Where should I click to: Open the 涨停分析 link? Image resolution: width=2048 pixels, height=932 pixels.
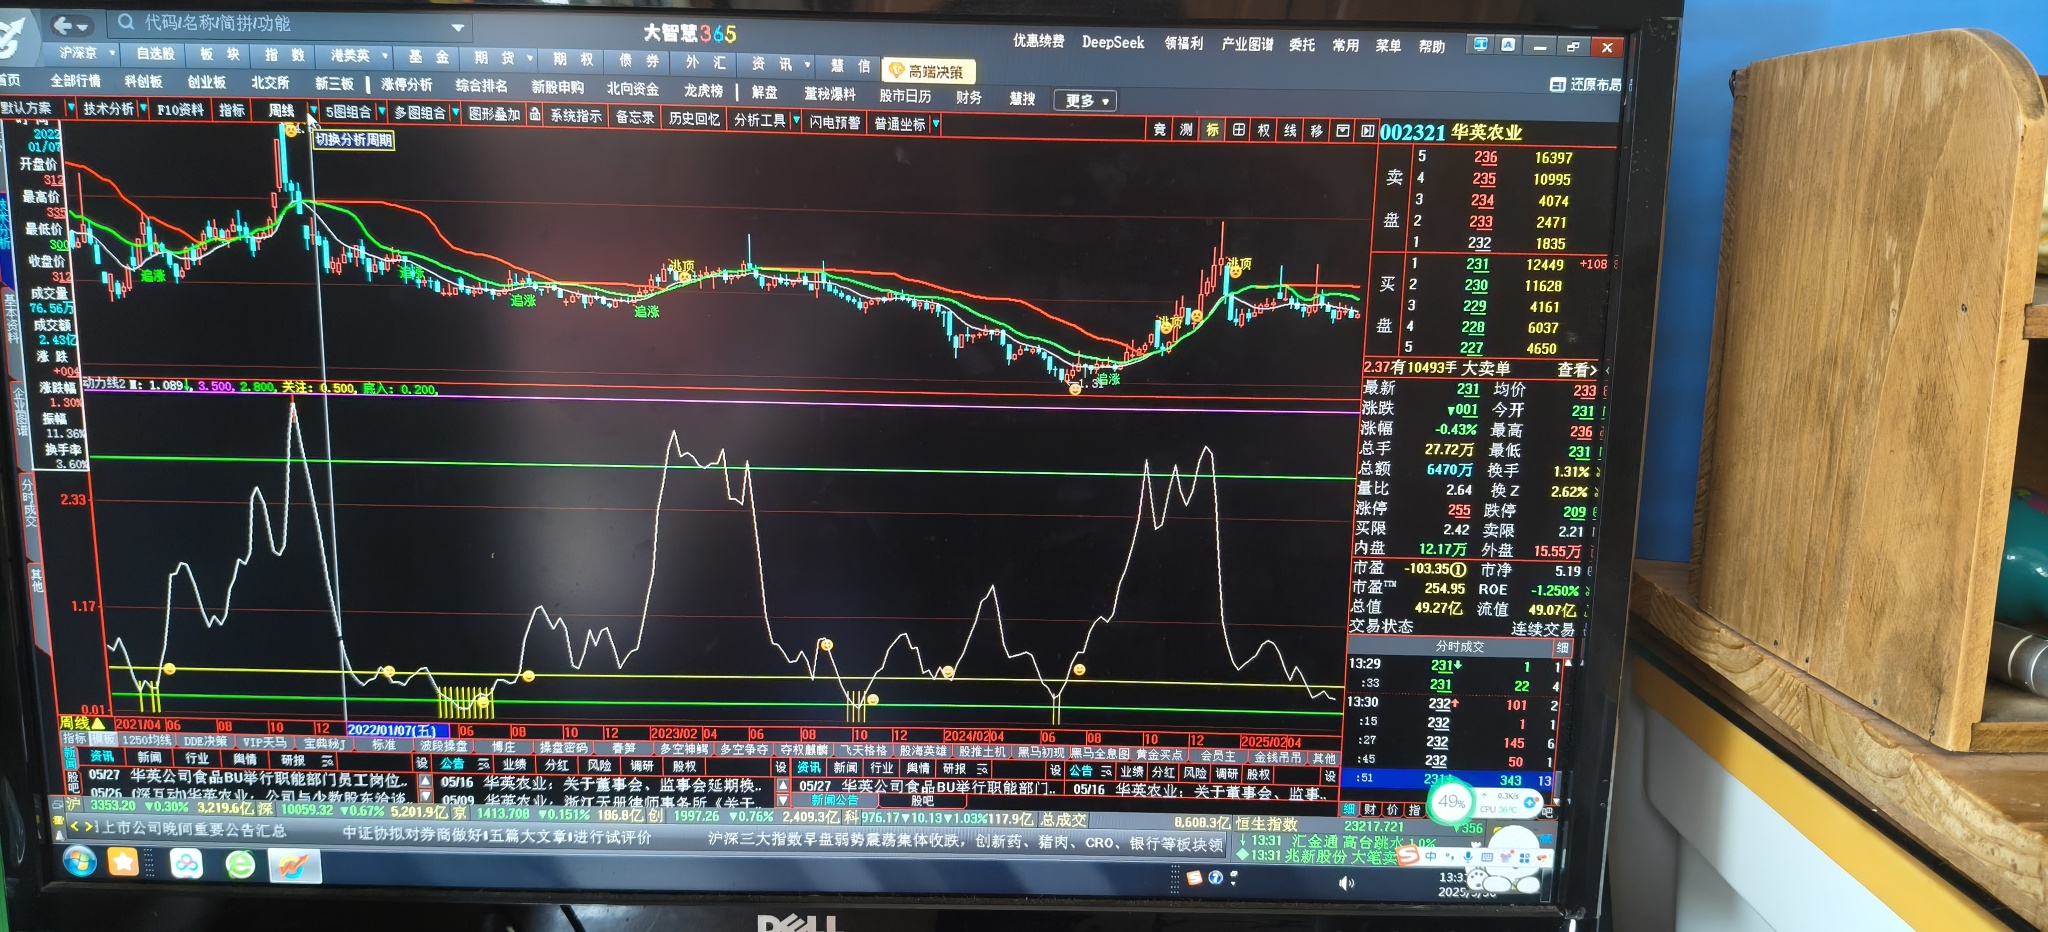coord(406,85)
